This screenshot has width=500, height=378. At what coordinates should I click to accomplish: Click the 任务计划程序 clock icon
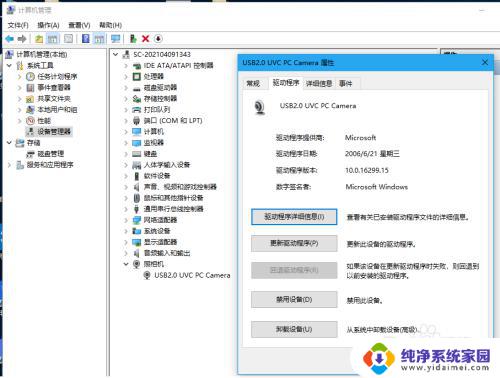[30, 77]
